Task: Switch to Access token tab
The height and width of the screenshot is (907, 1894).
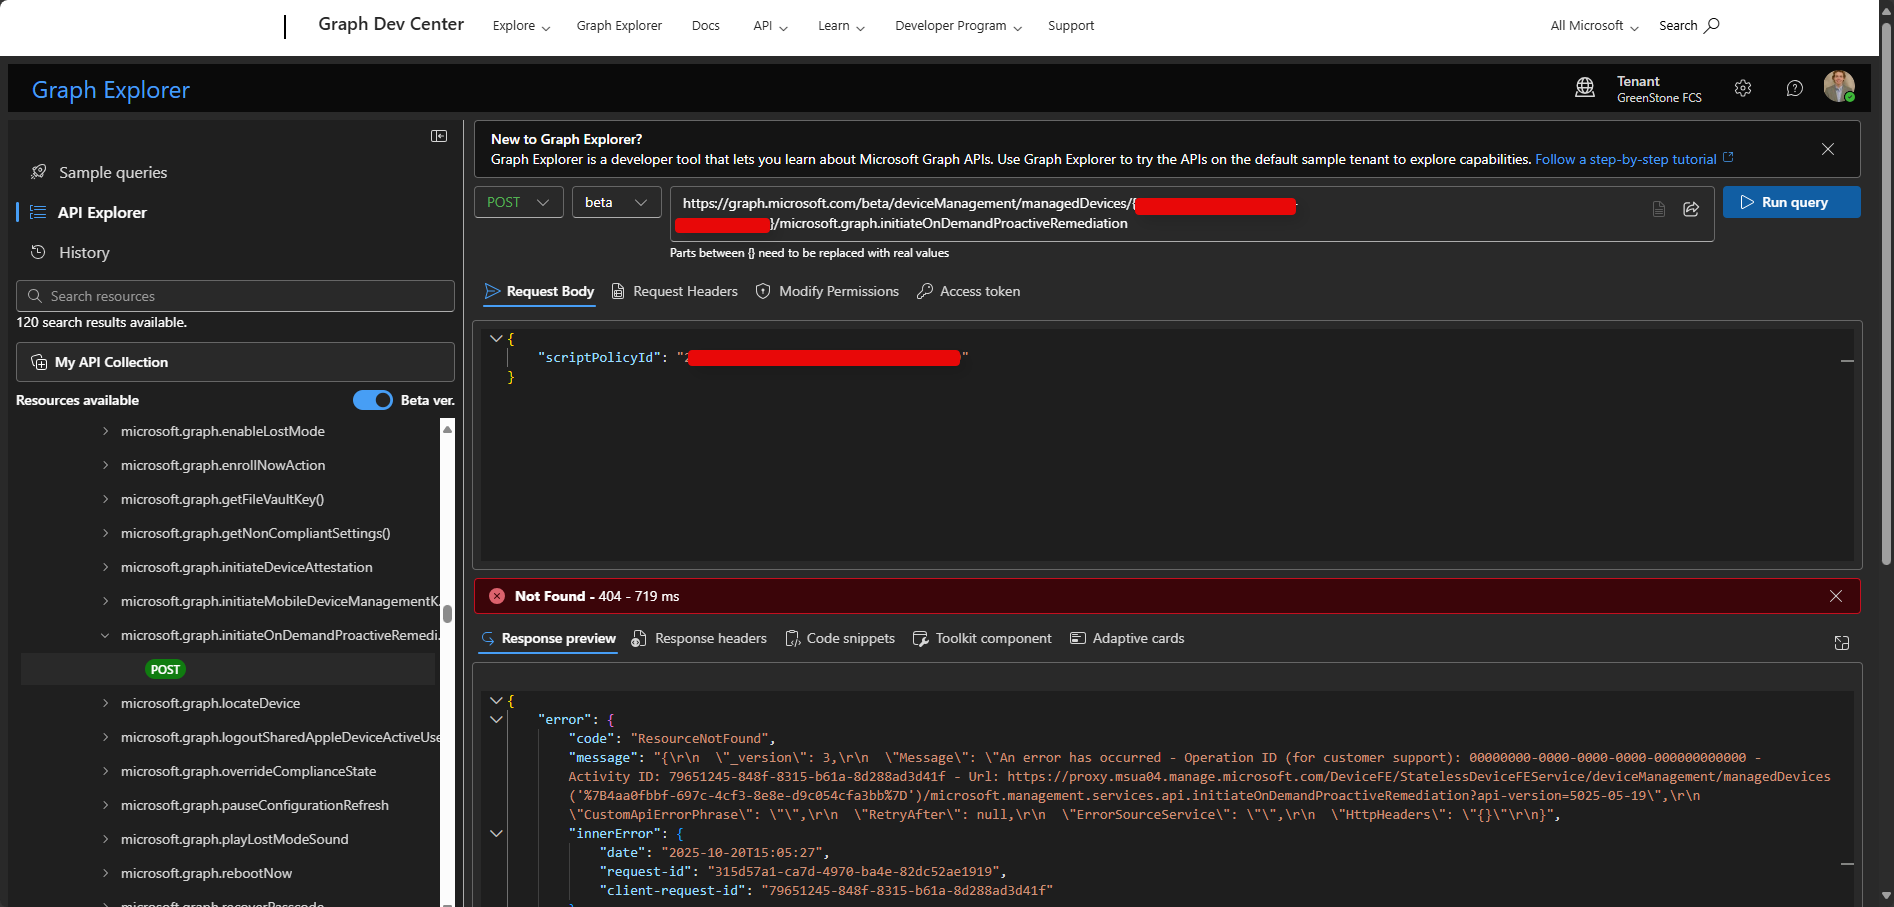Action: 969,291
